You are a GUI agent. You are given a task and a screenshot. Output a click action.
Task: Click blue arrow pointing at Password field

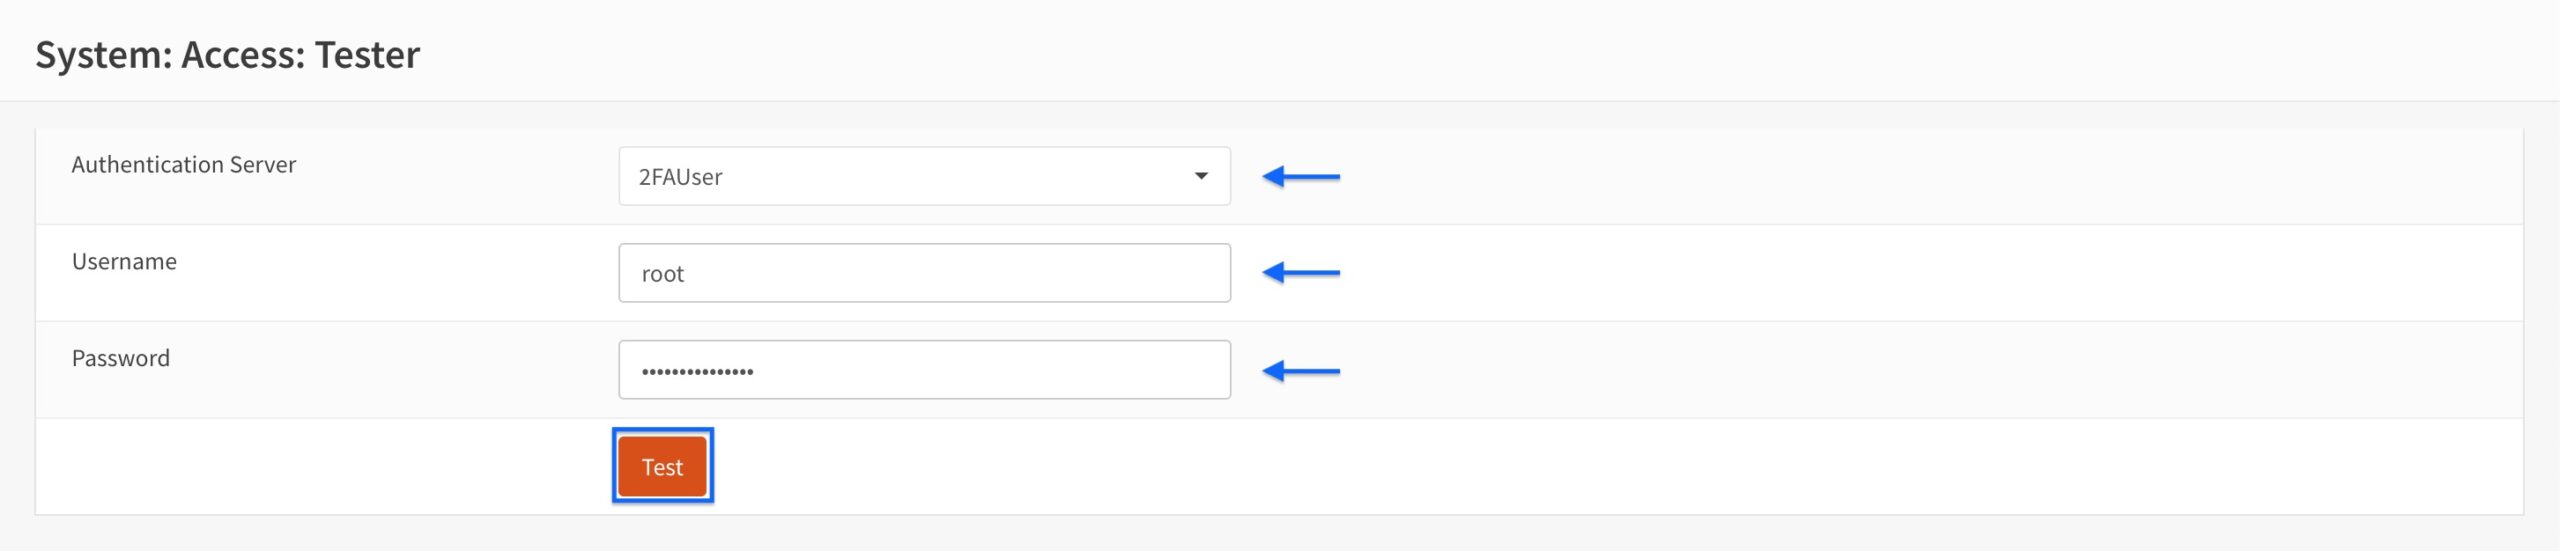(x=1300, y=371)
